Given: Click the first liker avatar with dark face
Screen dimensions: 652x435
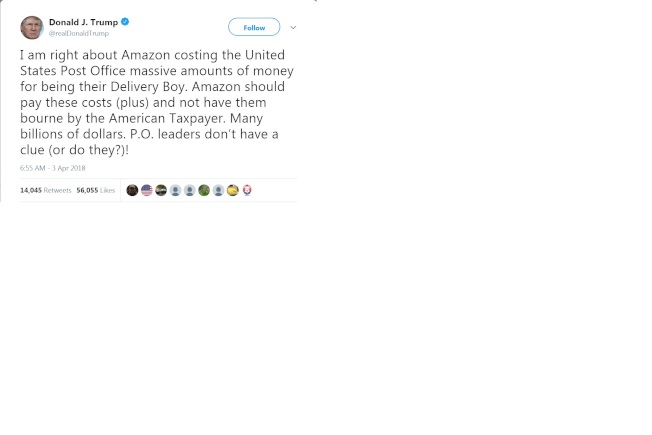Looking at the screenshot, I should click(x=132, y=190).
